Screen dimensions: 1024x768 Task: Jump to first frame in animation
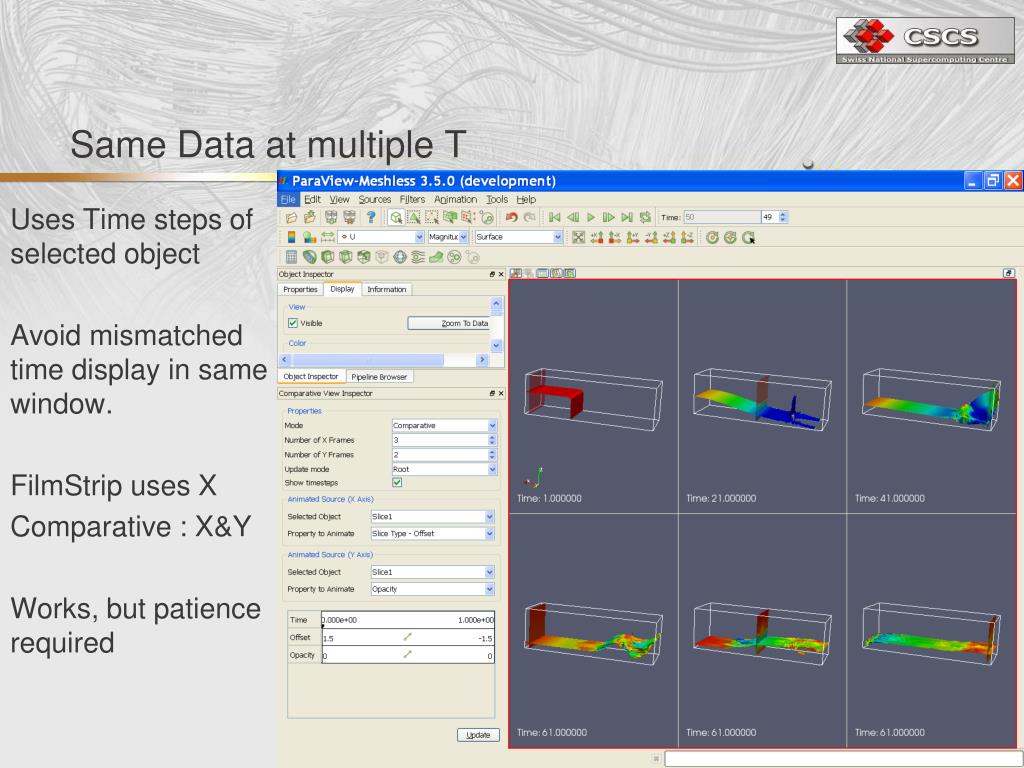(x=554, y=217)
